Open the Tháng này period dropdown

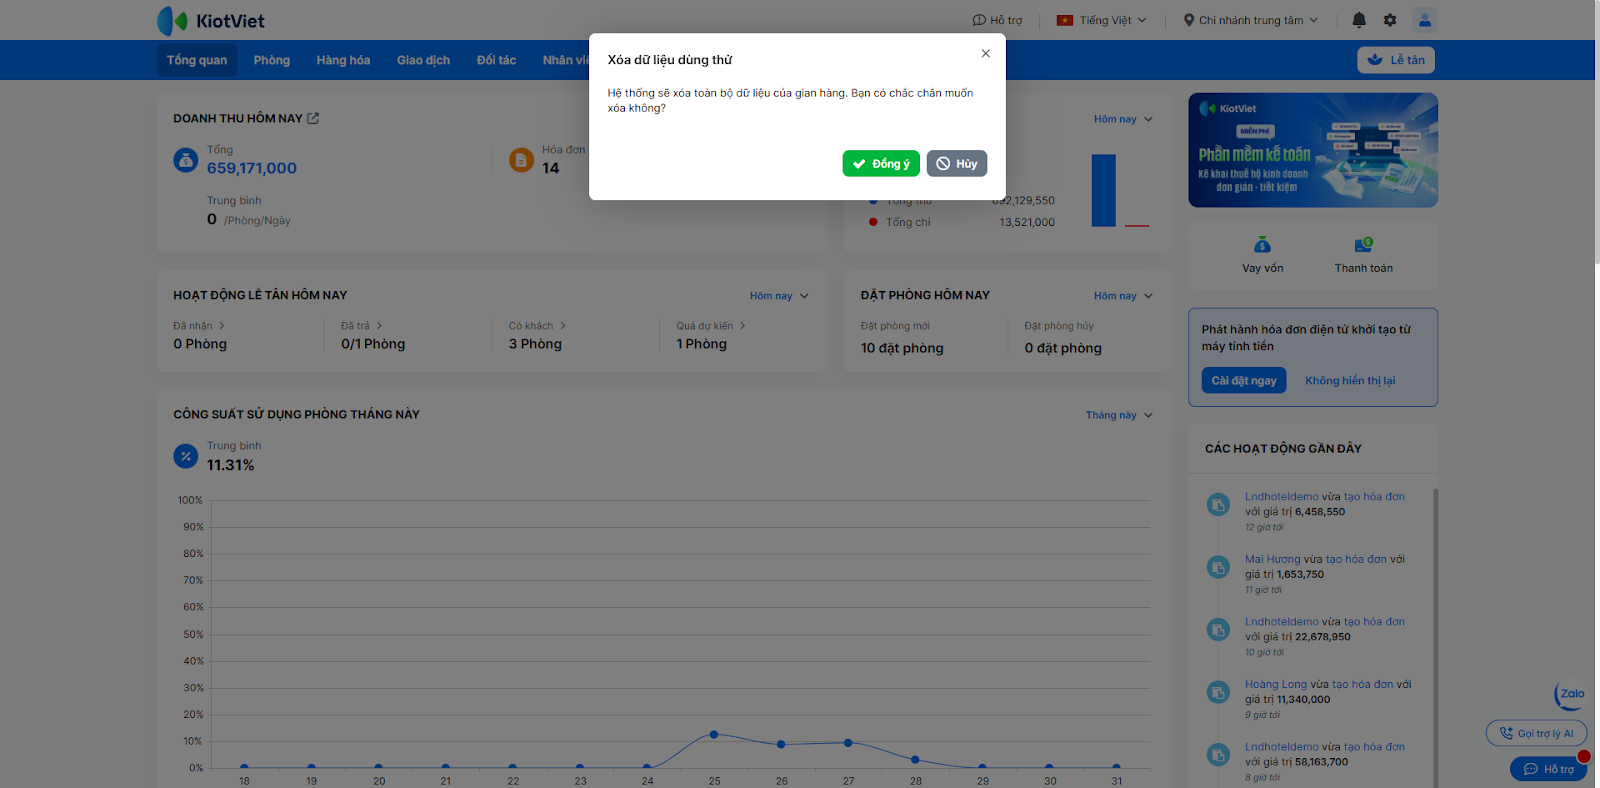[1119, 415]
